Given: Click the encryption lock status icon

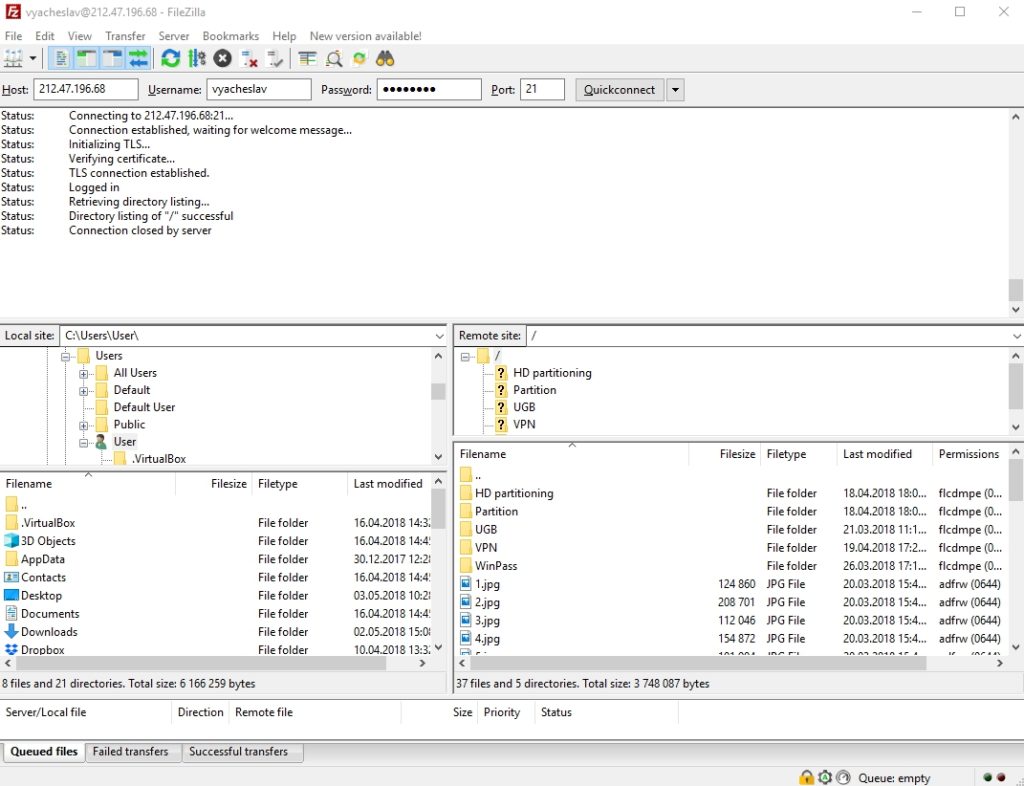Looking at the screenshot, I should pyautogui.click(x=807, y=778).
